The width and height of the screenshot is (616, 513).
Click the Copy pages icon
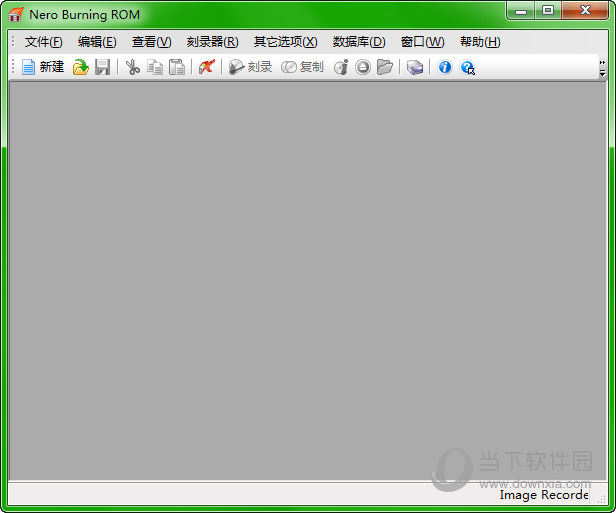click(155, 67)
